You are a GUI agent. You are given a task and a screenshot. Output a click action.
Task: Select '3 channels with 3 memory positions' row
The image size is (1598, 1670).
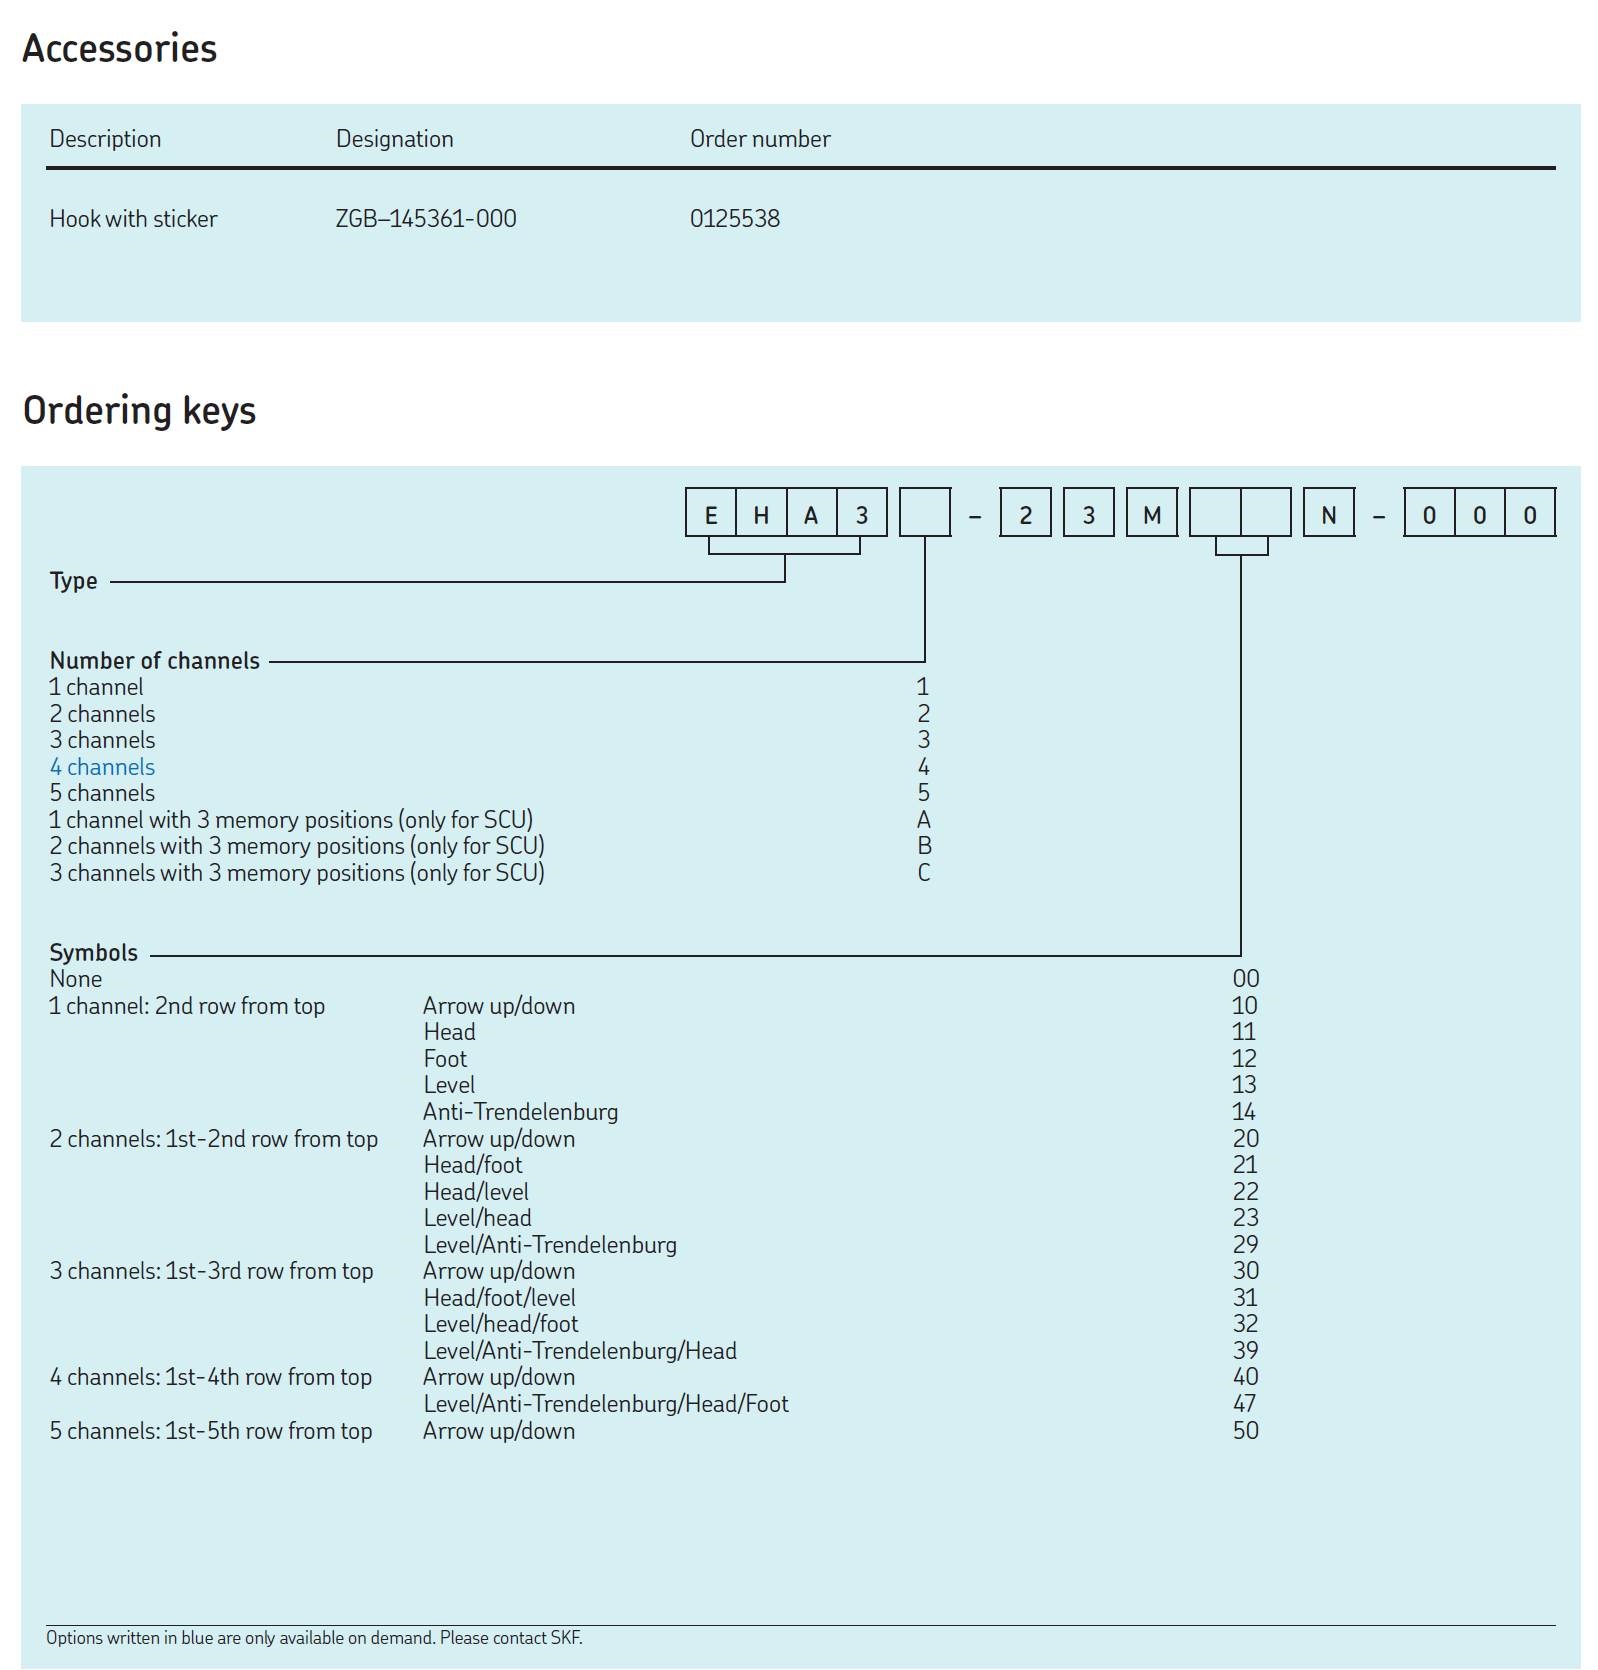[297, 873]
